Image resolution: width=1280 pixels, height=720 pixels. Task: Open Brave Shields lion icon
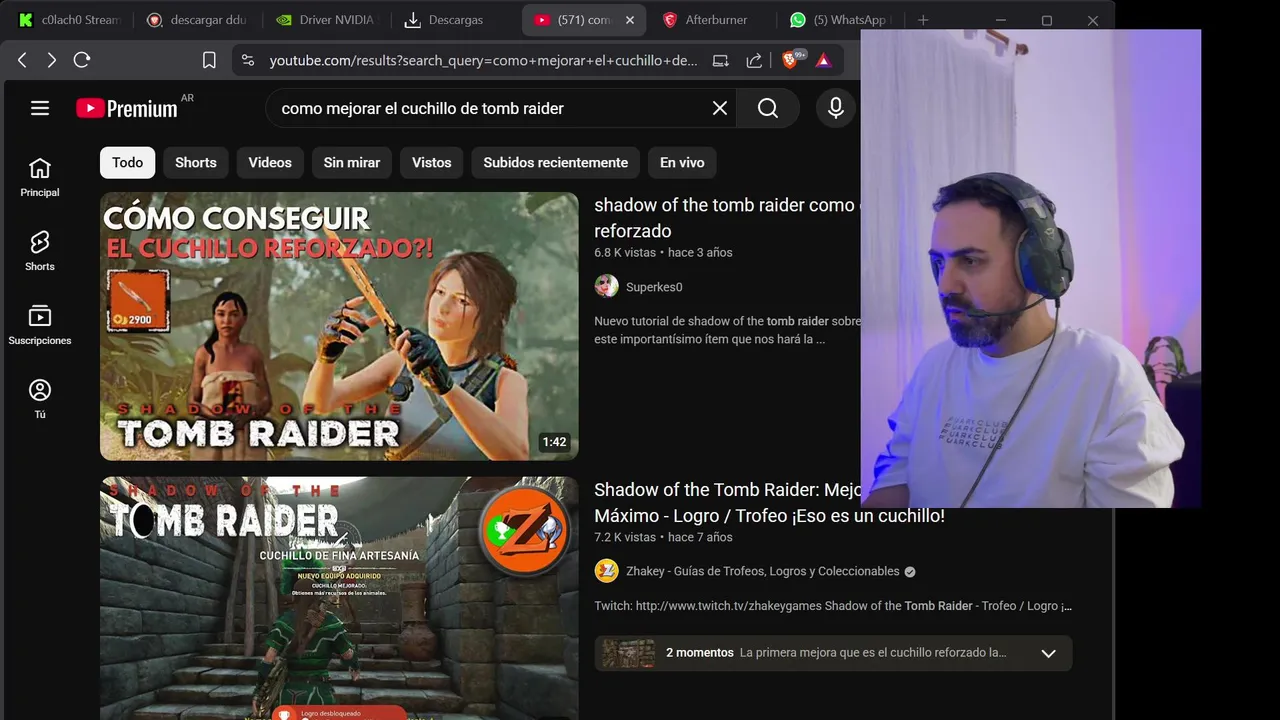[x=792, y=60]
